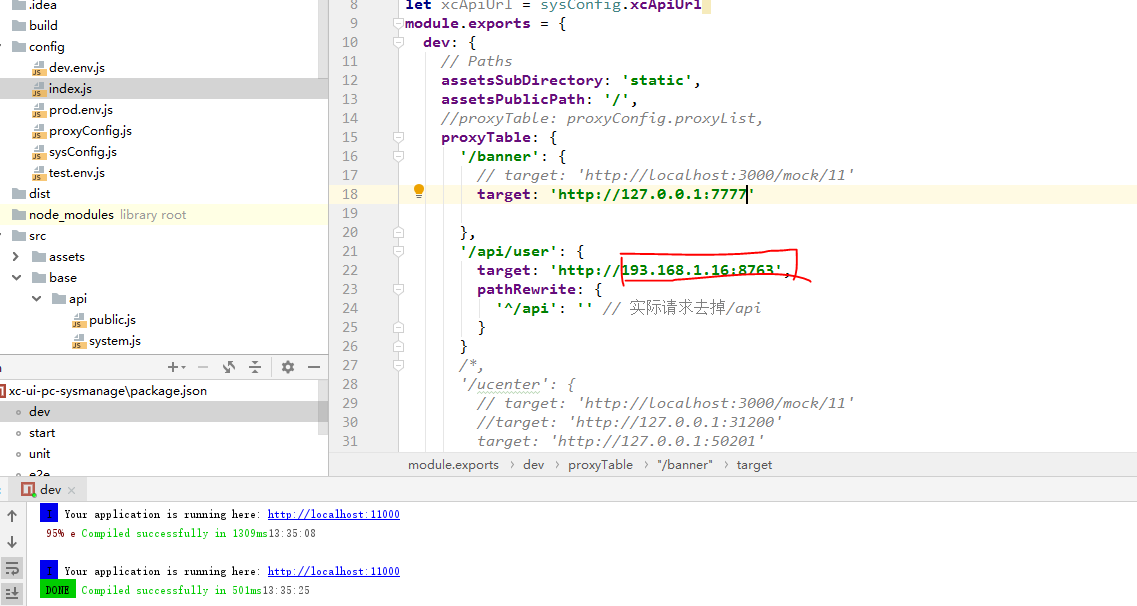
Task: Click the Remove minus icon beside the plus
Action: (203, 367)
